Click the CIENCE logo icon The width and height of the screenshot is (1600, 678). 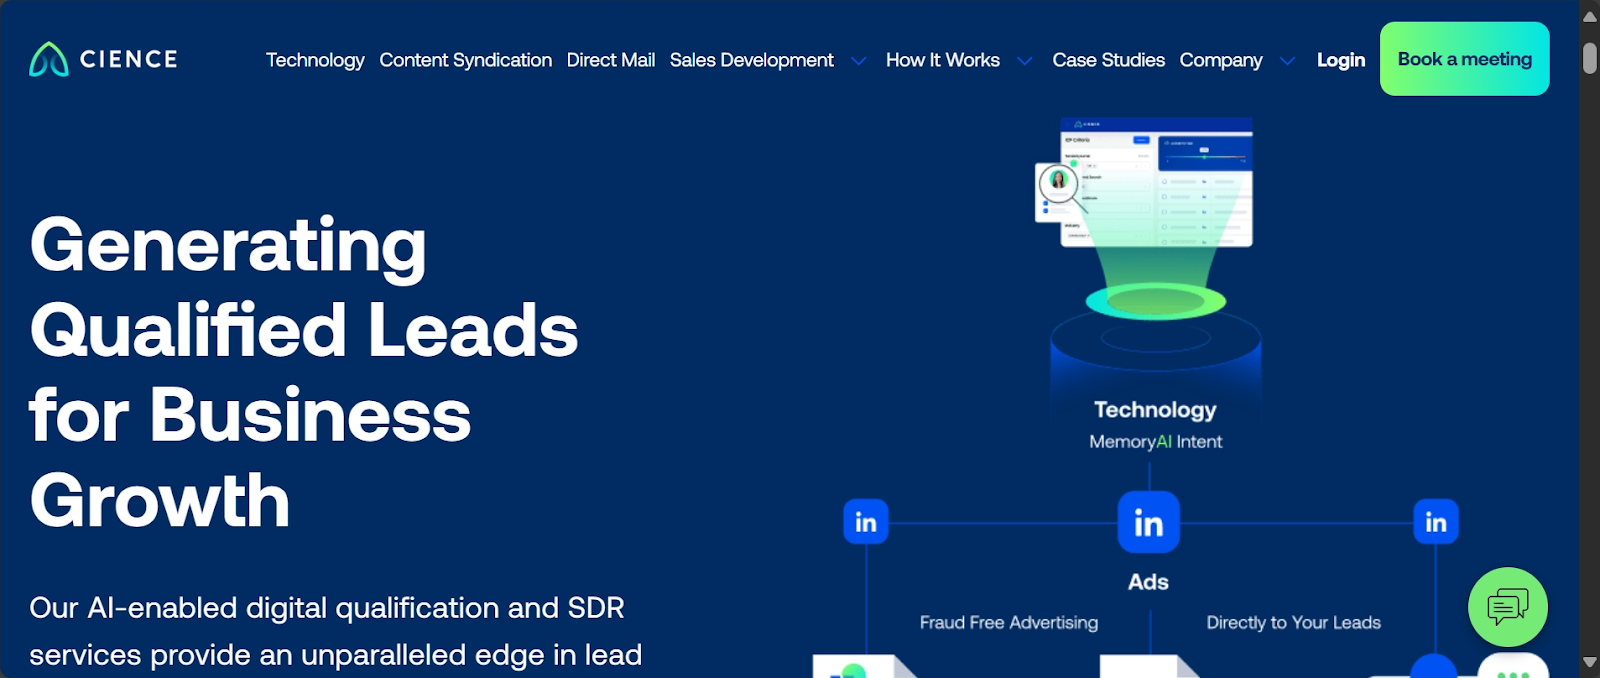point(48,60)
